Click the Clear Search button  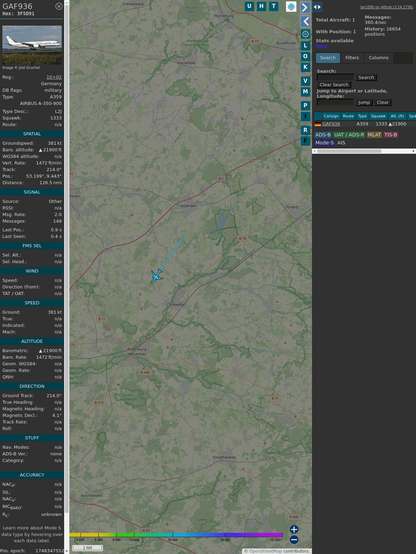(x=334, y=85)
